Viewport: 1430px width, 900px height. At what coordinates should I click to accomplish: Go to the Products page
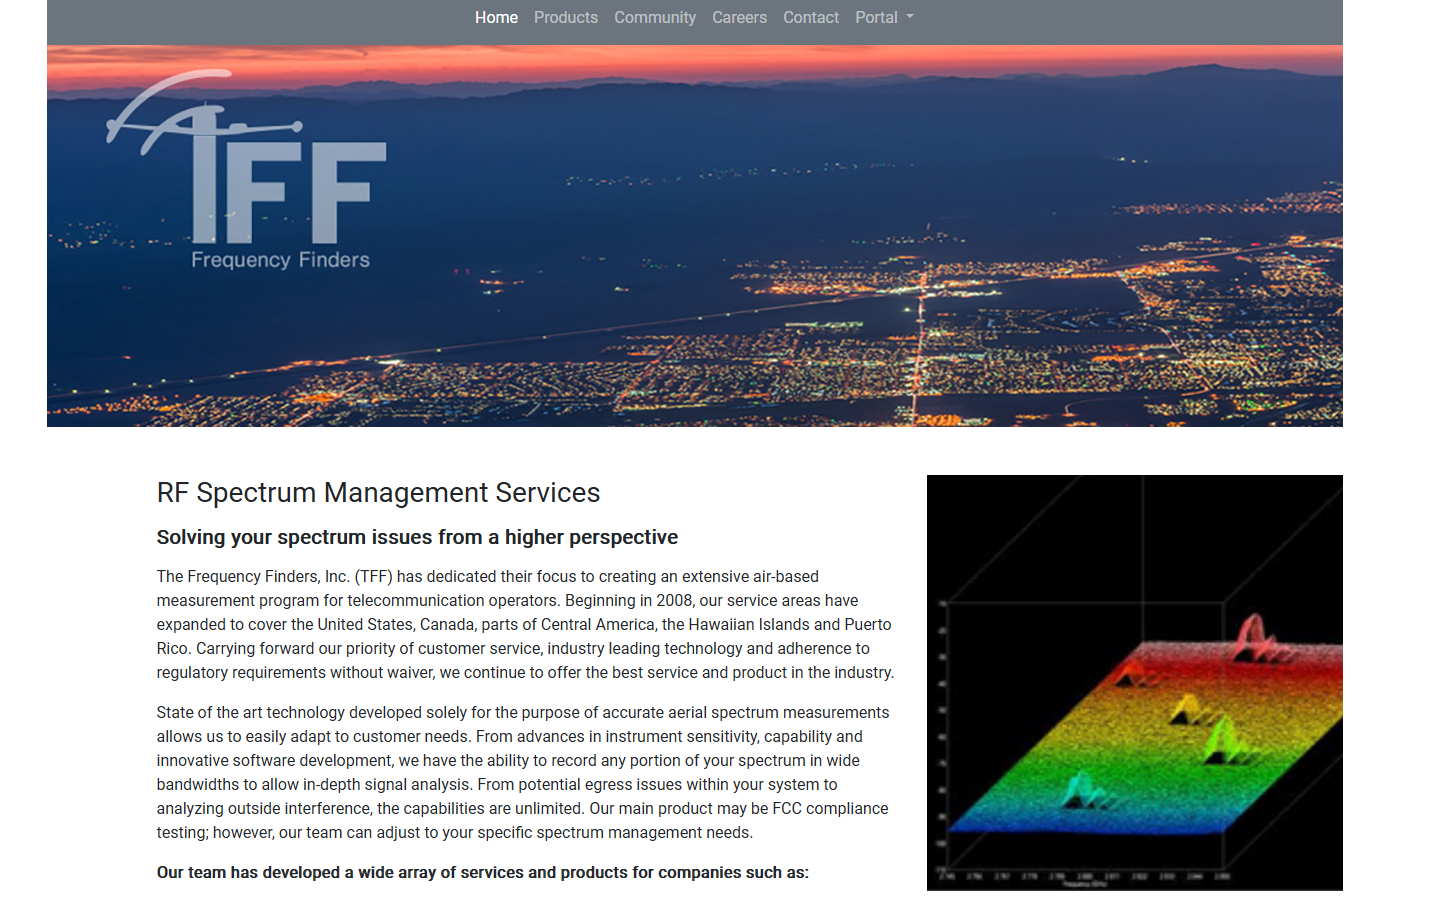(x=566, y=17)
